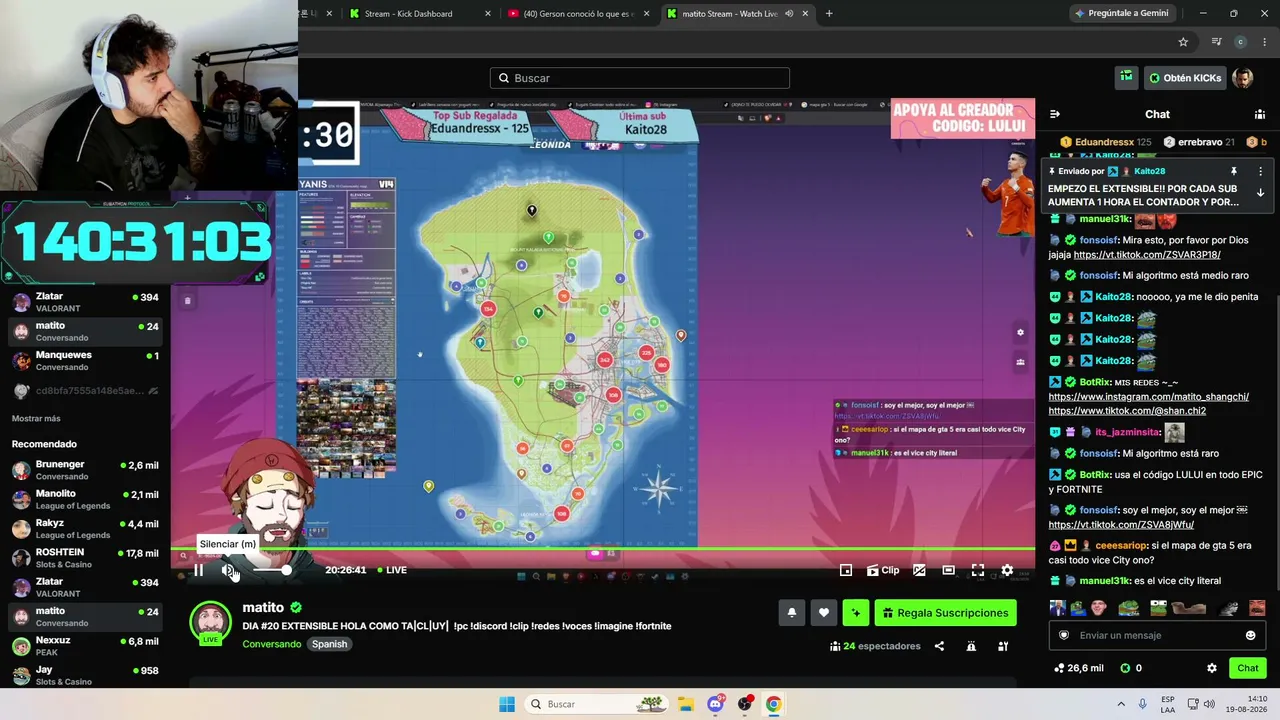
Task: Open the Windows Start menu
Action: 507,704
